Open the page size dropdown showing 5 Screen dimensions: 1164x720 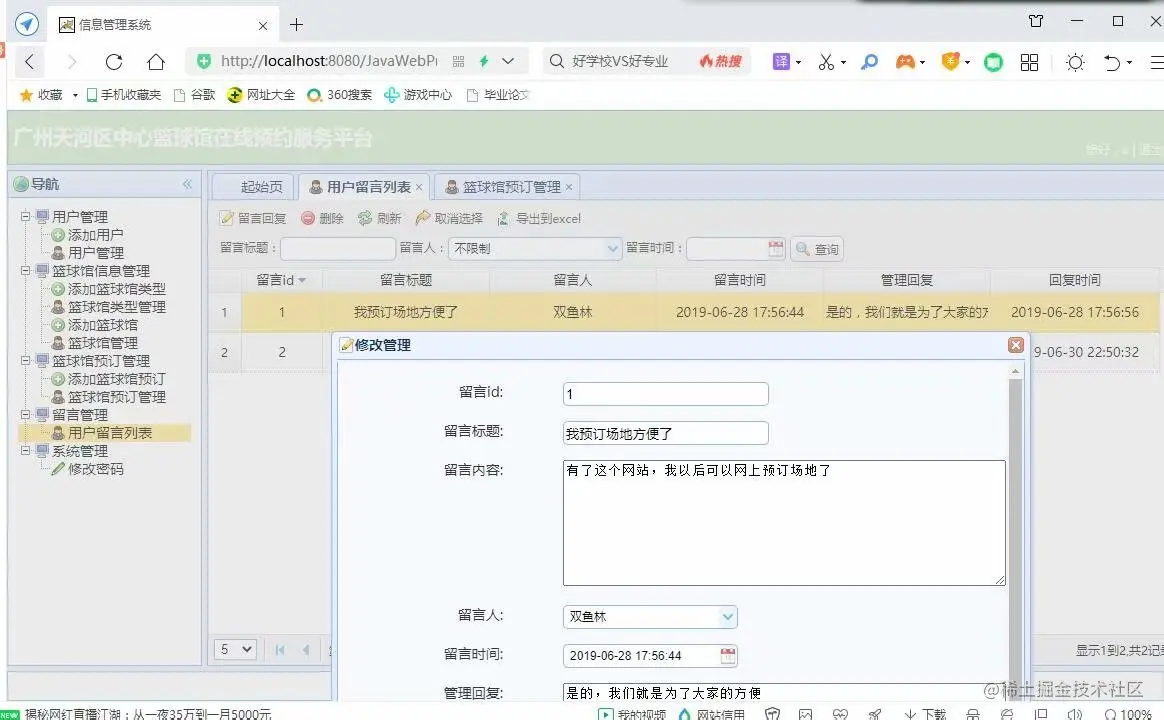[236, 649]
